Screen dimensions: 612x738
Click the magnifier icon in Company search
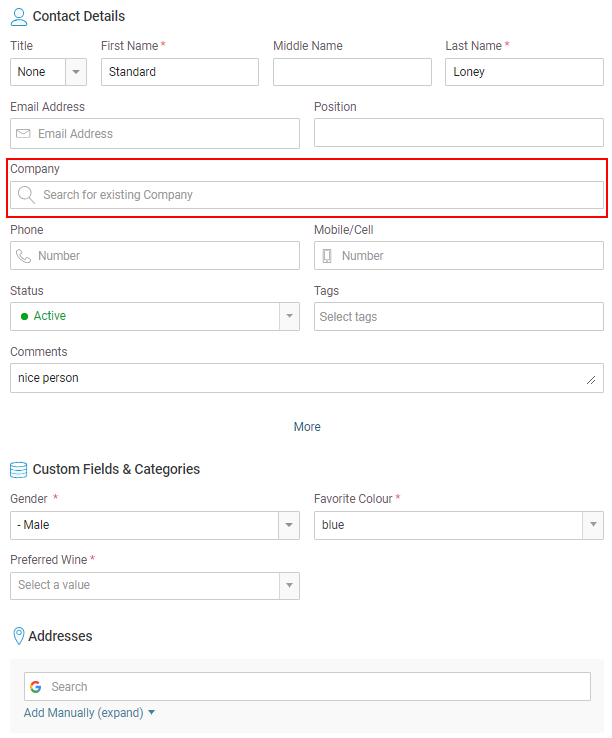tap(27, 195)
